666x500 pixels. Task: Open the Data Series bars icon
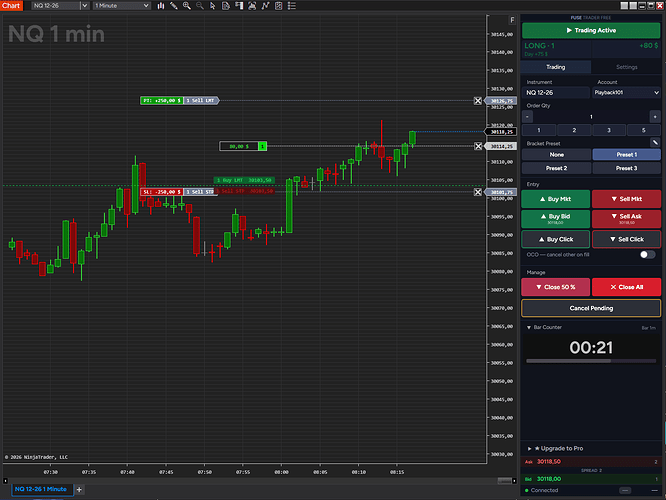pyautogui.click(x=161, y=6)
